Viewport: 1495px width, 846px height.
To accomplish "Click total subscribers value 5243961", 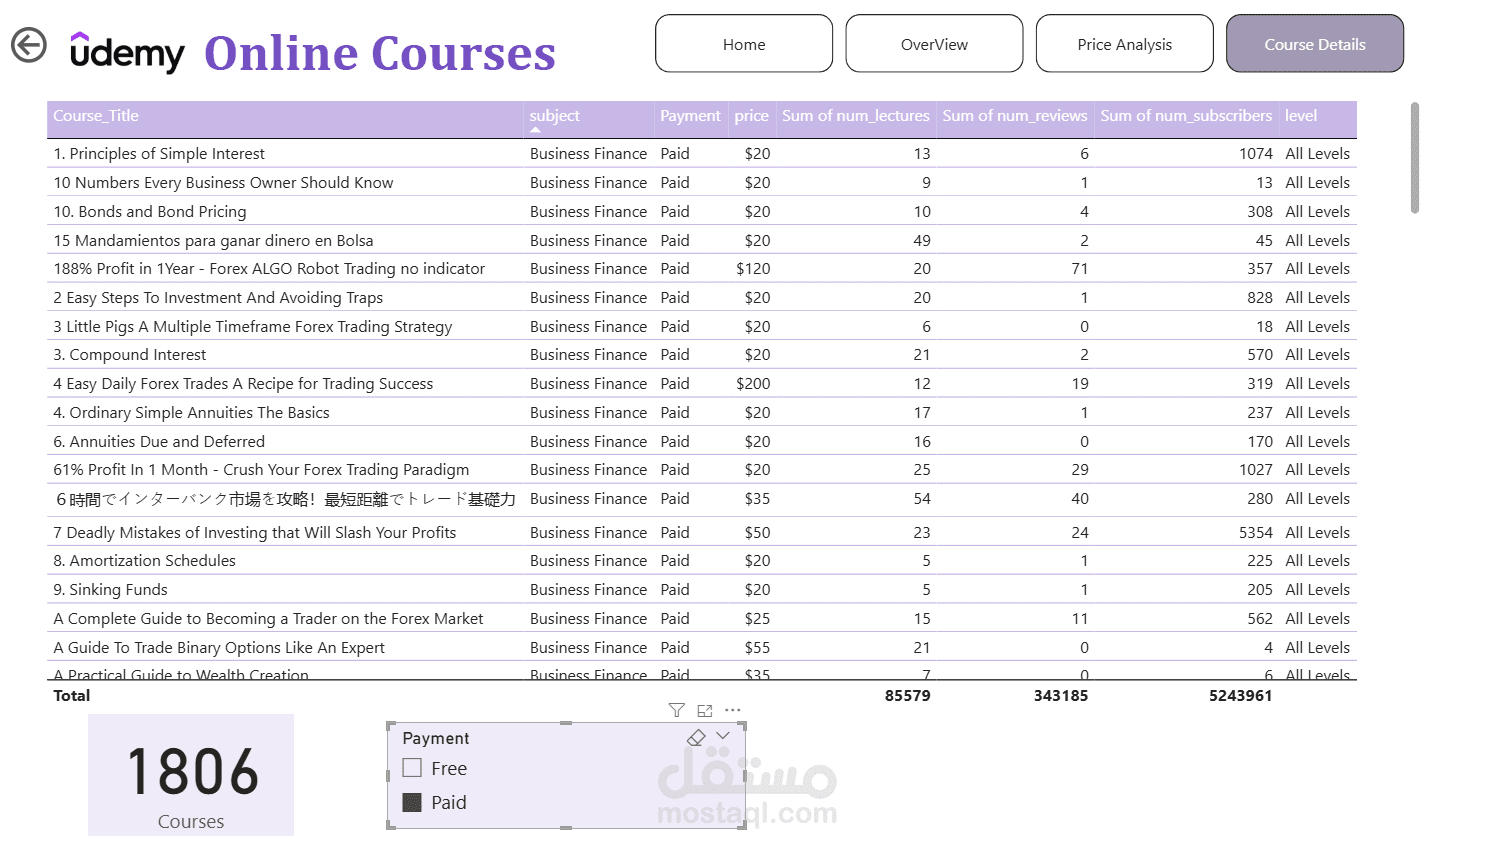I will point(1240,695).
